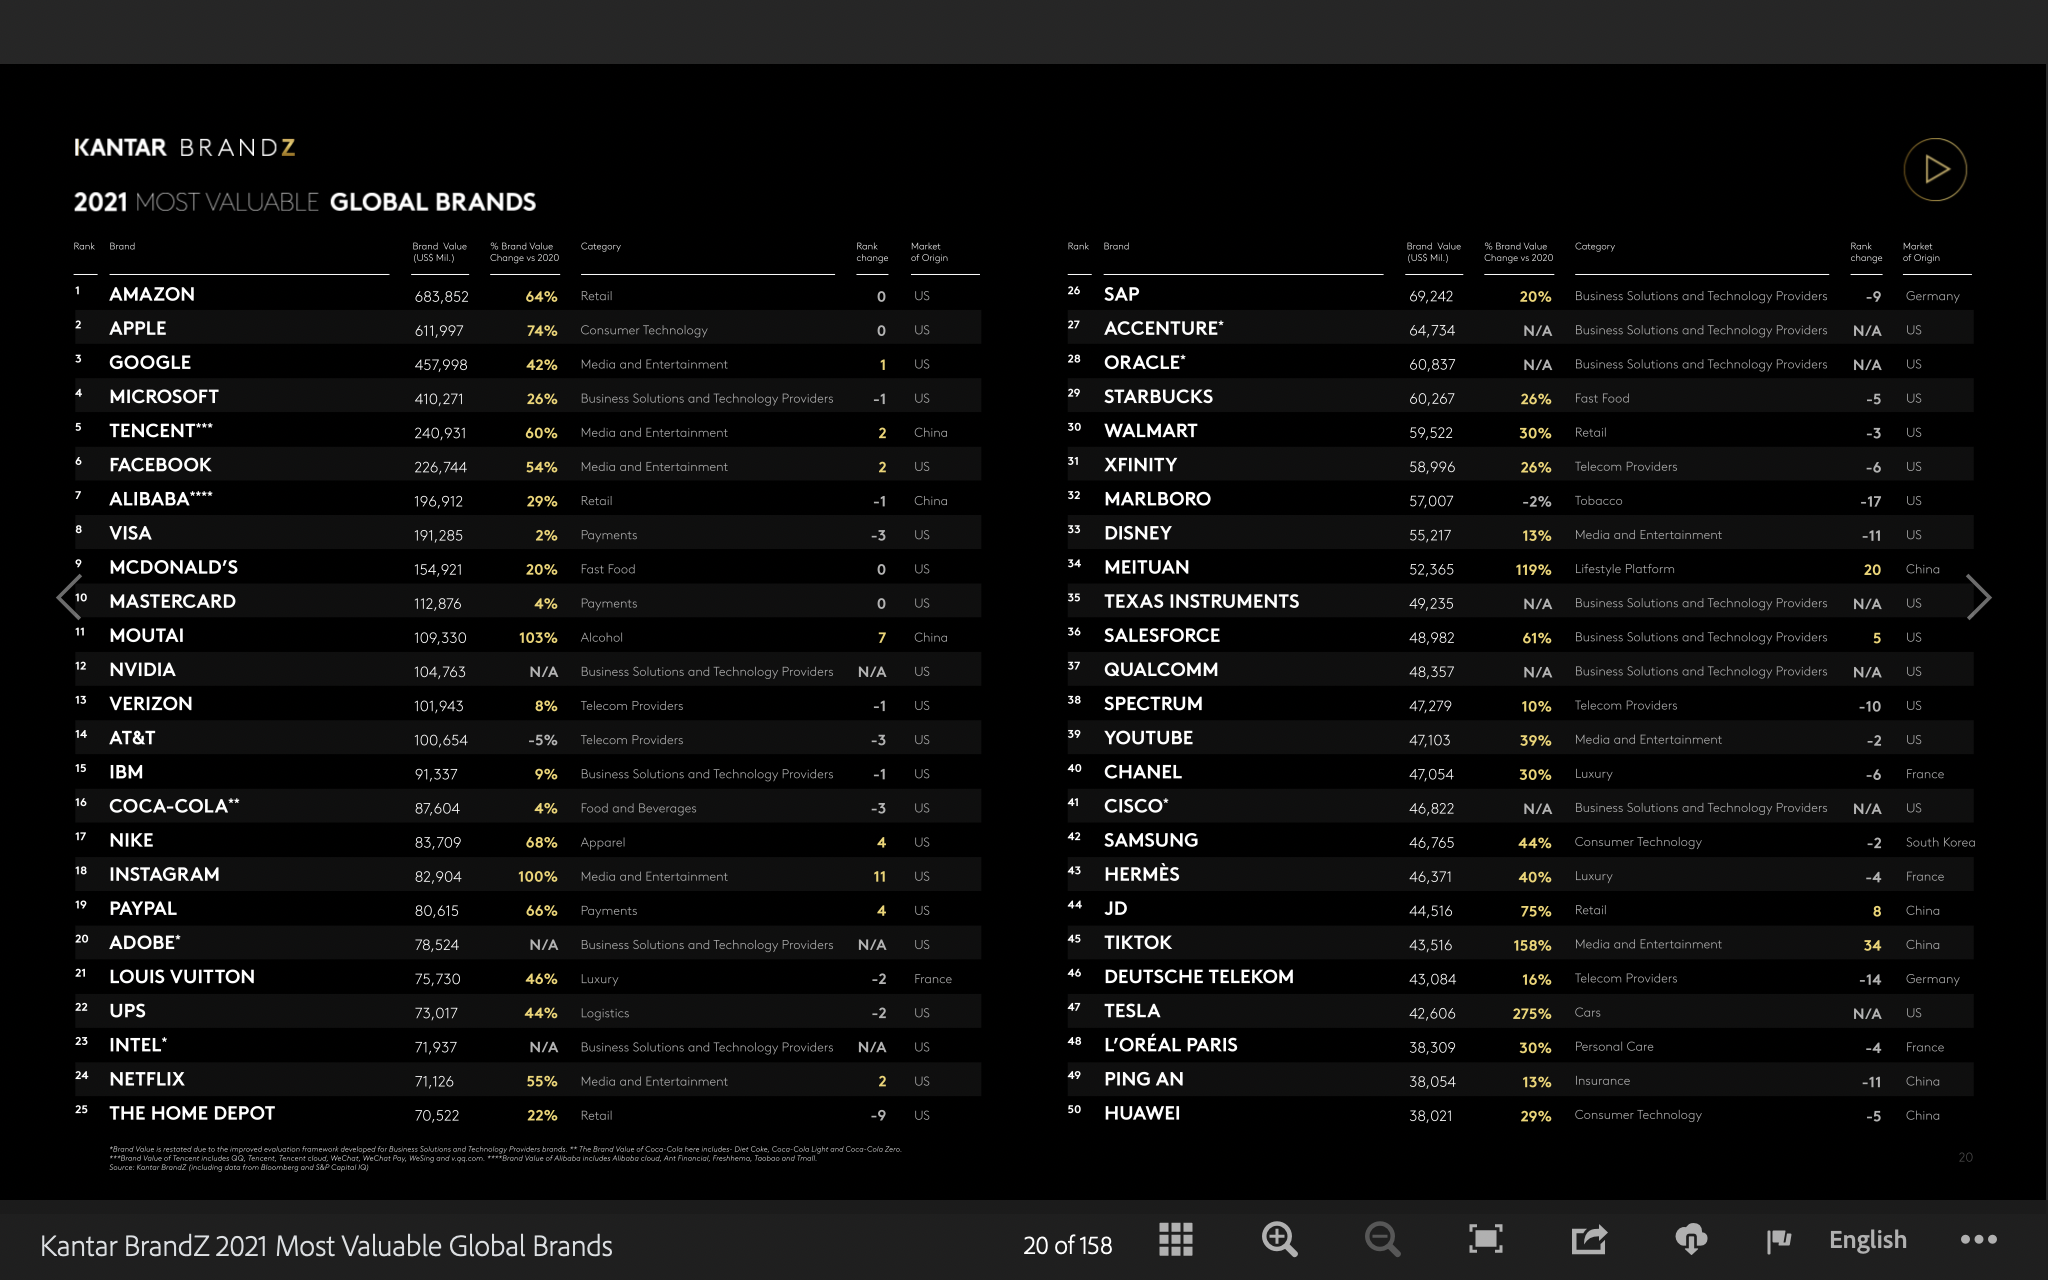Click the GOOGLE brand name

[150, 362]
